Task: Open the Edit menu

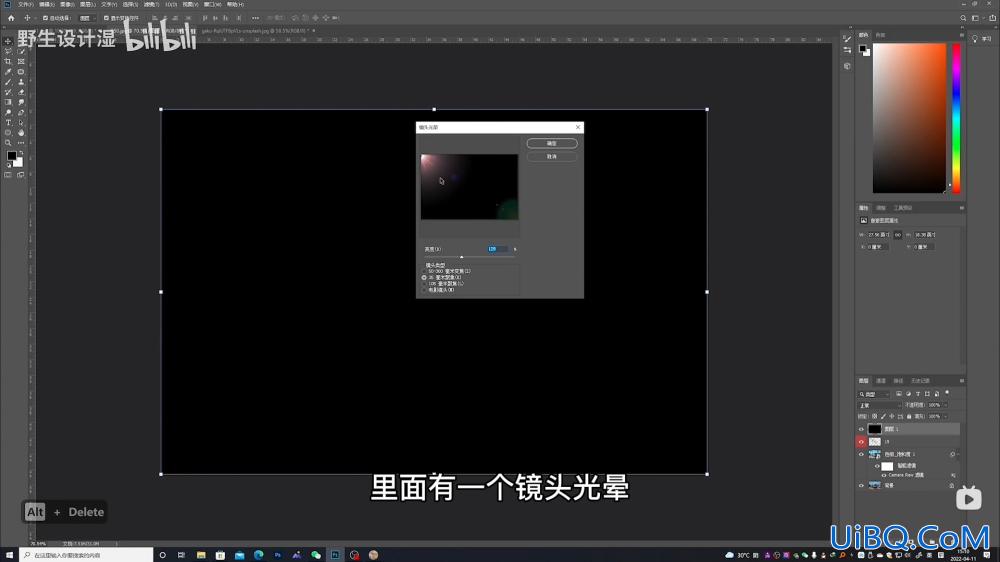Action: (x=47, y=4)
